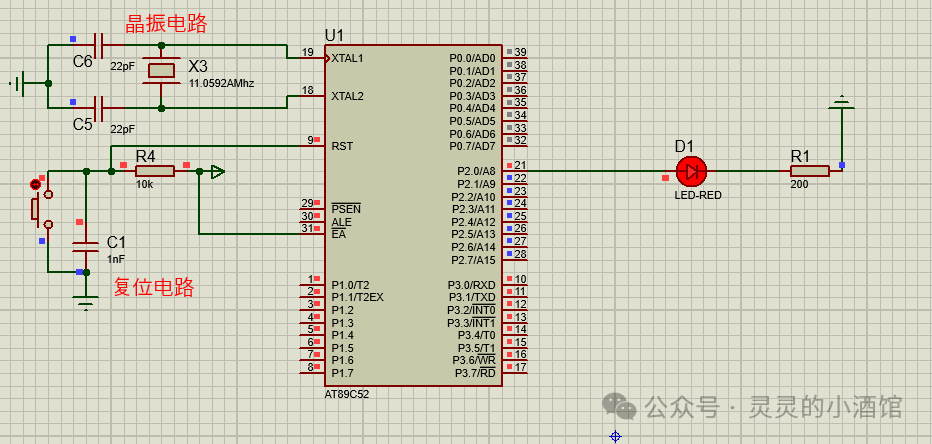932x444 pixels.
Task: Click the ALE pin label
Action: point(341,222)
